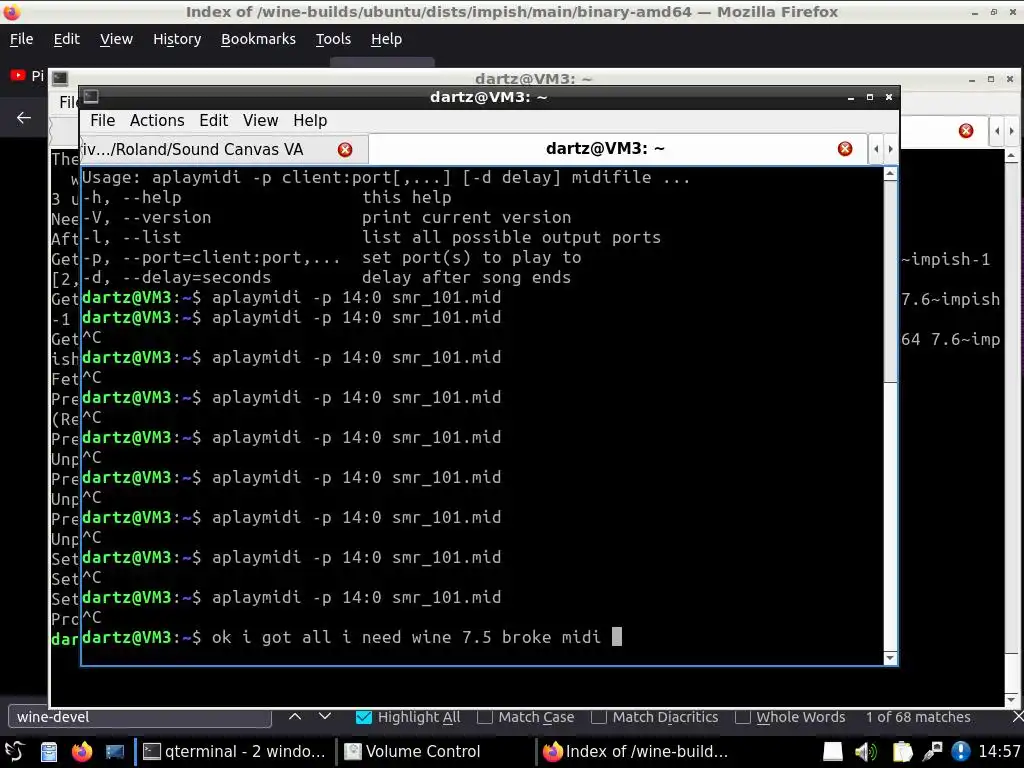The image size is (1024, 768).
Task: Click the wine-devel find search field
Action: point(140,716)
